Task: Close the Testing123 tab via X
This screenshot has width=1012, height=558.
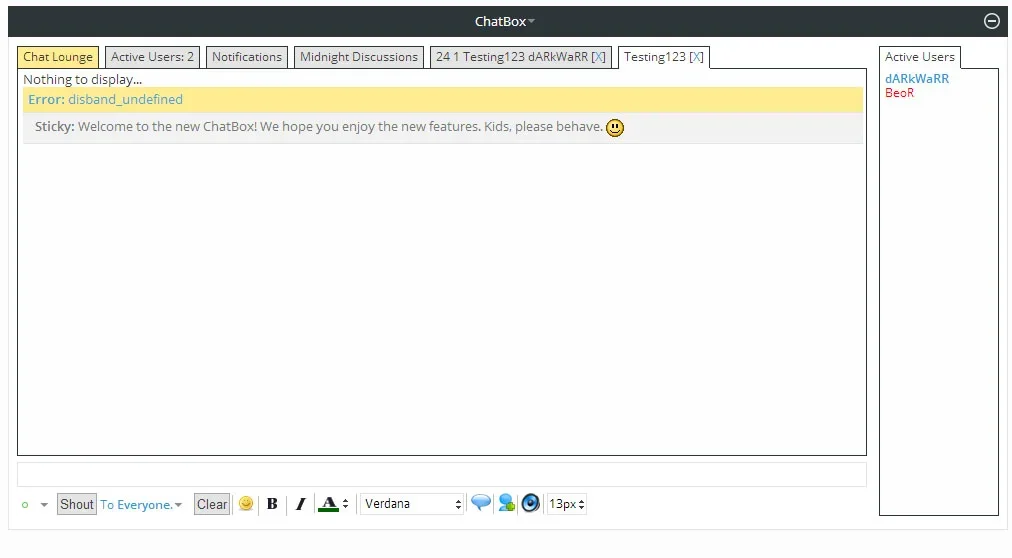Action: click(x=696, y=57)
